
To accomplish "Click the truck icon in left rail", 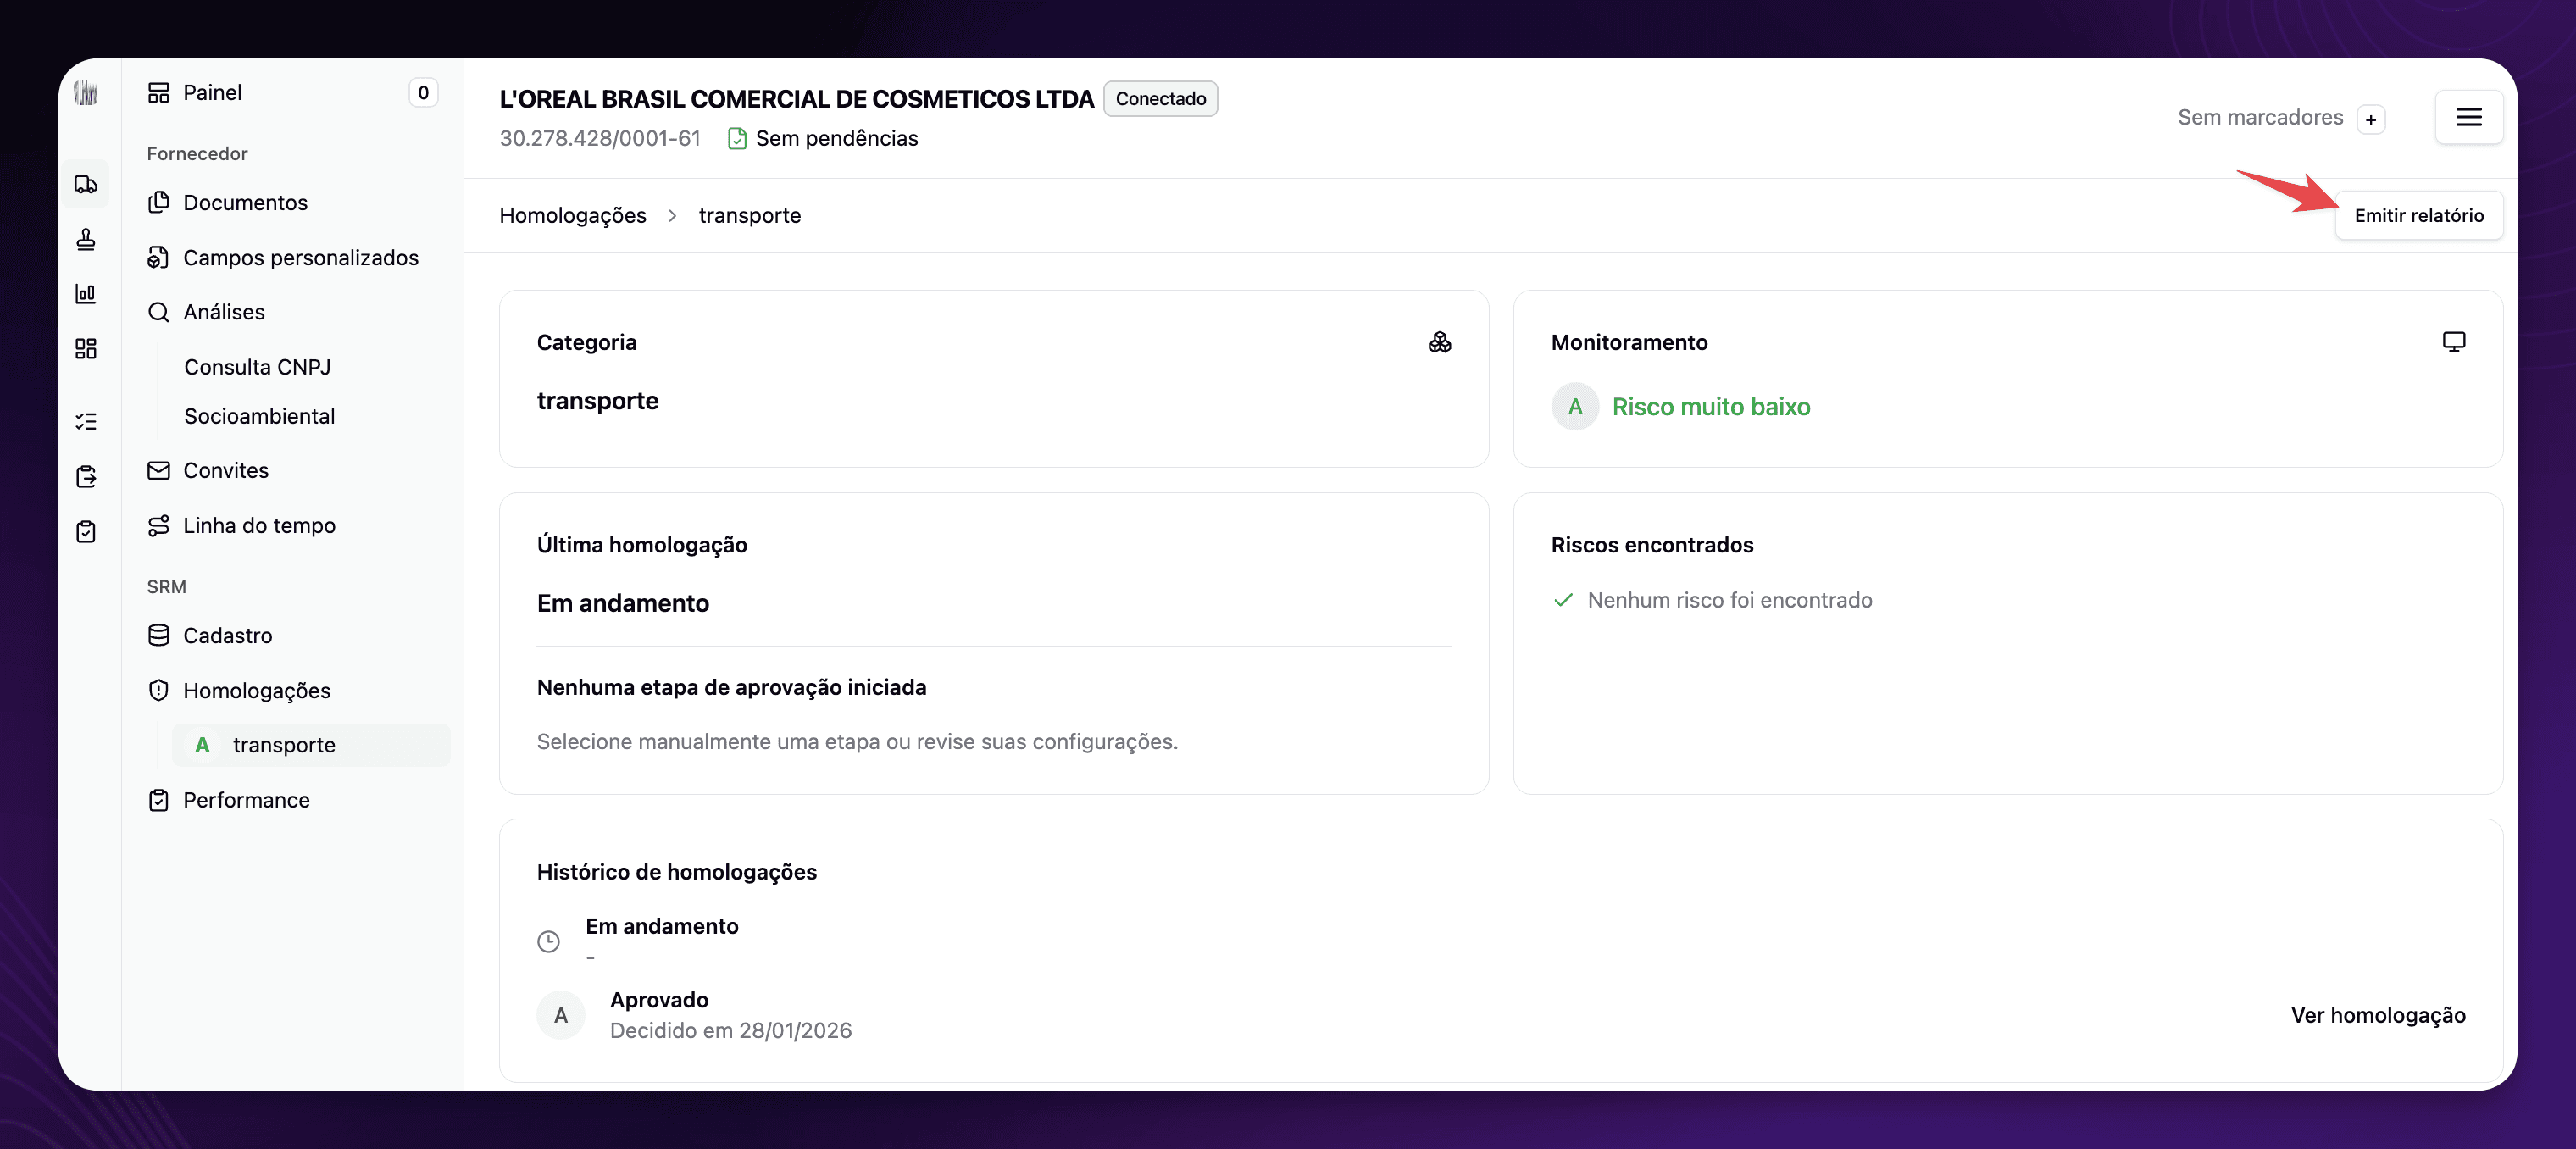I will pos(86,184).
